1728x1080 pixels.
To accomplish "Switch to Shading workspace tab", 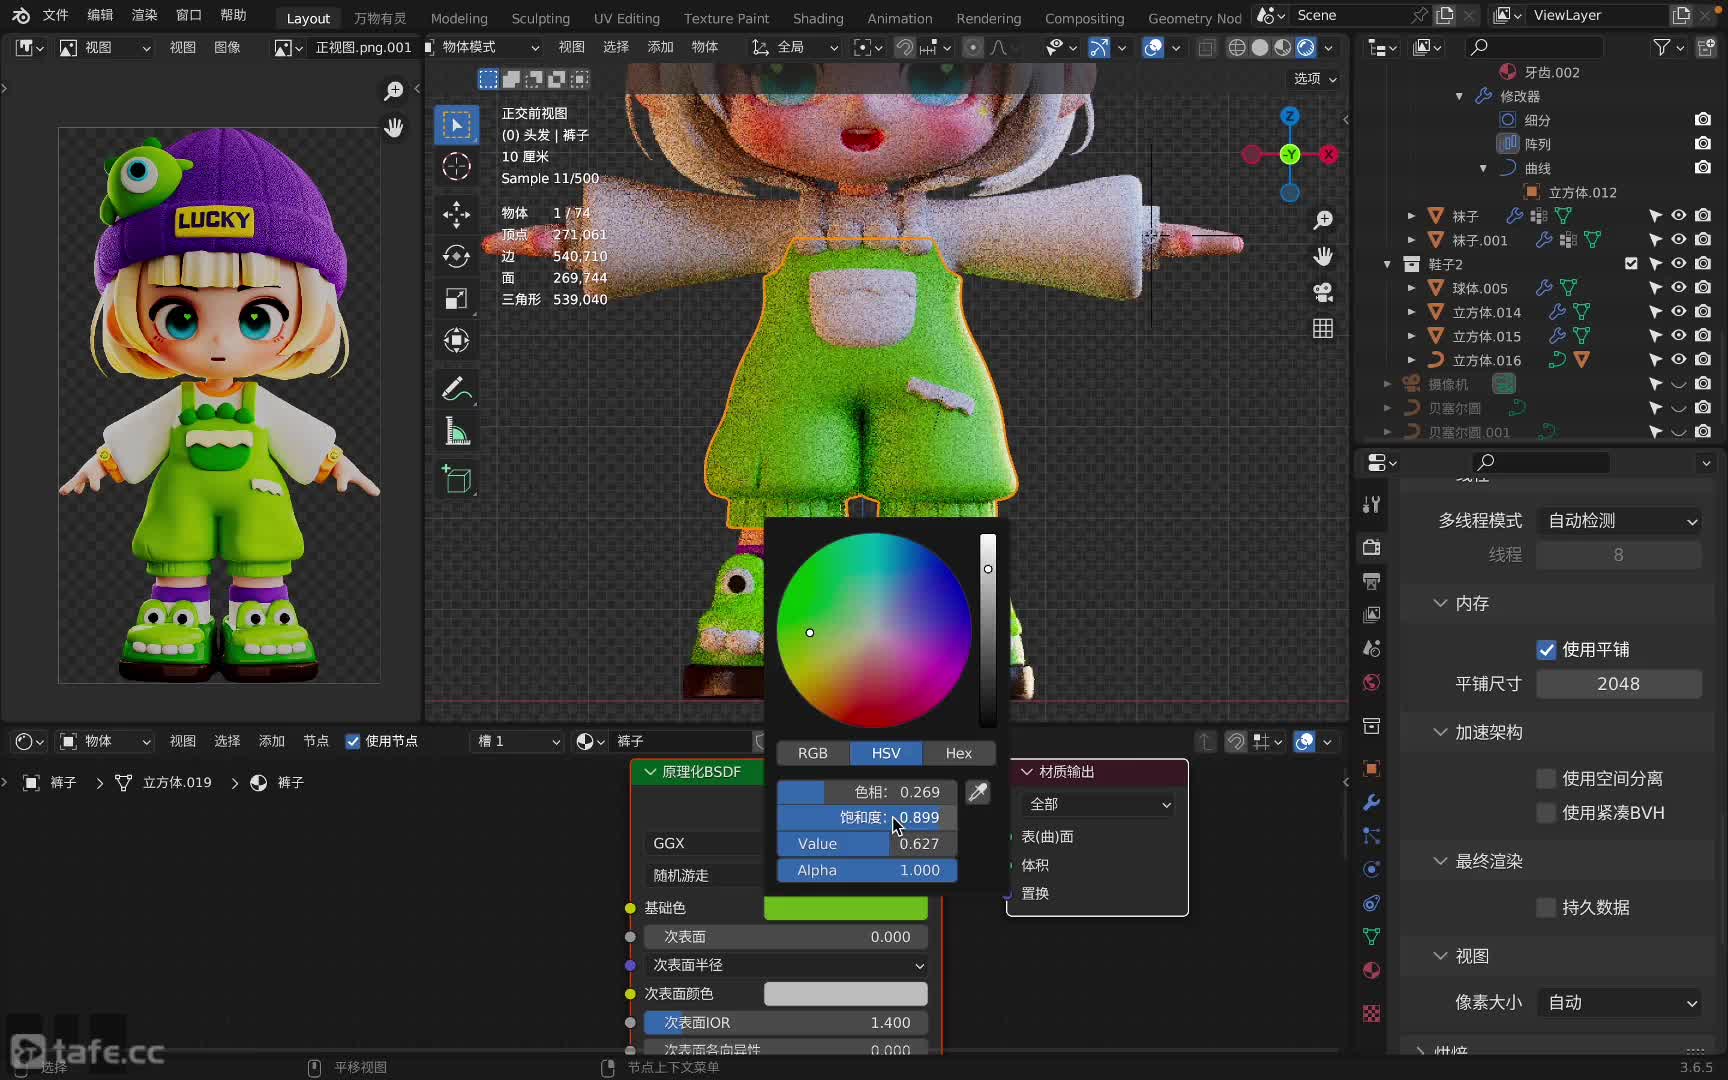I will 818,18.
